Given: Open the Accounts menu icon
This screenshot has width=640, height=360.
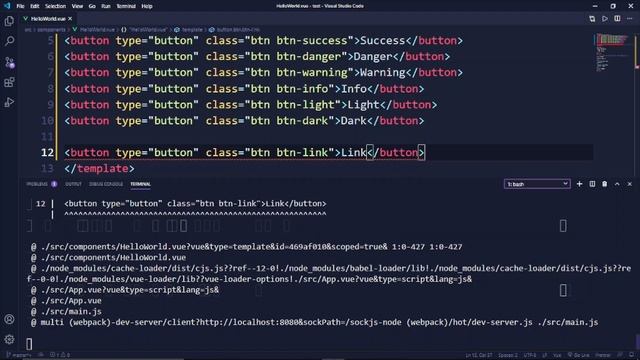Looking at the screenshot, I should (x=9, y=319).
